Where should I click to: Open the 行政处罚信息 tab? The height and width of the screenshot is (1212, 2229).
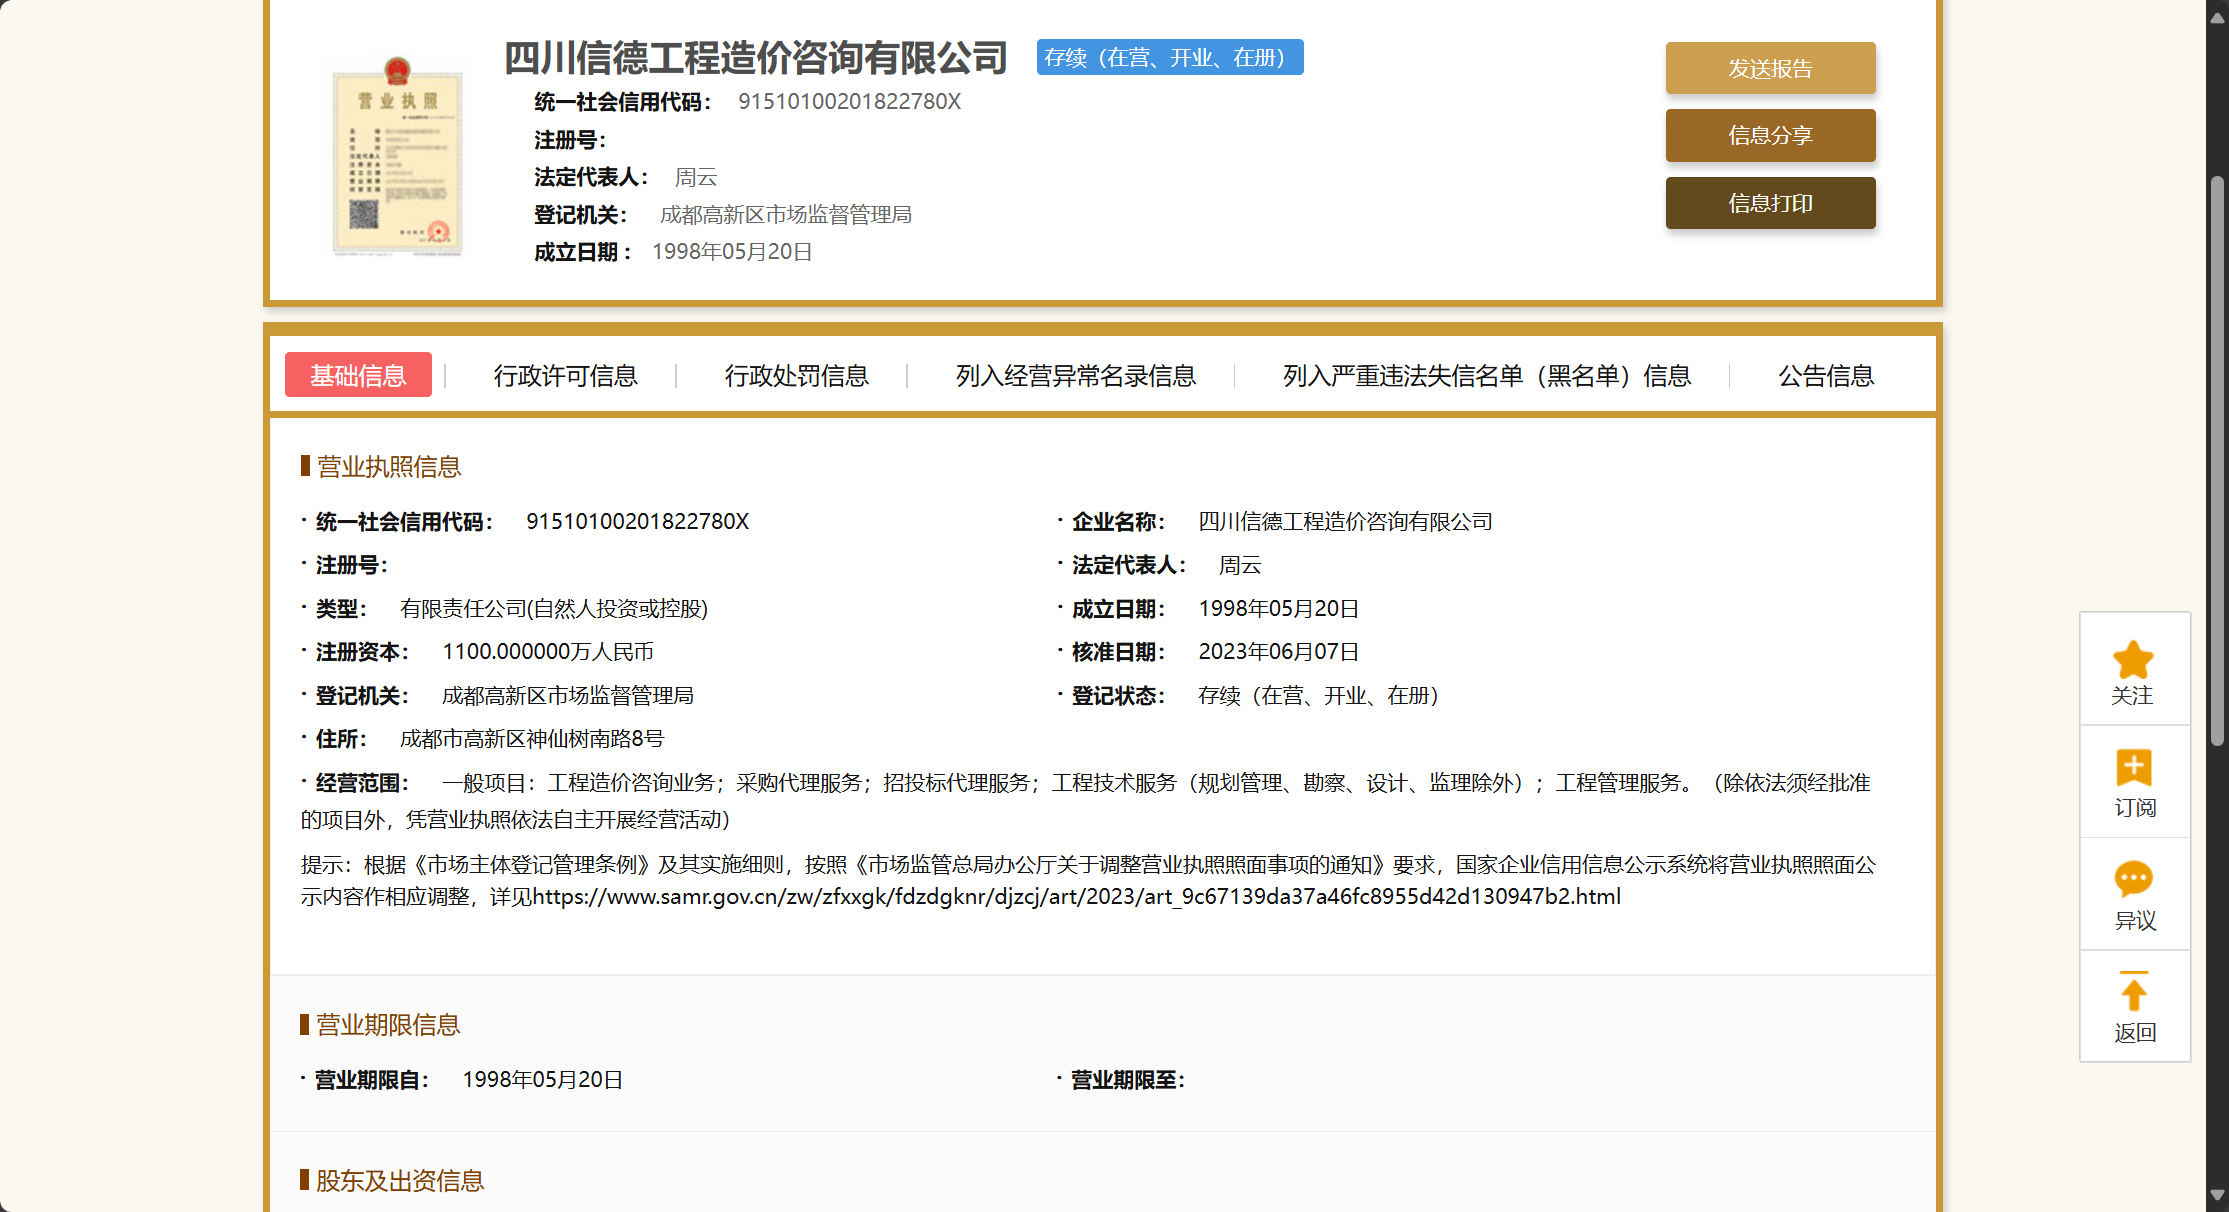[x=796, y=376]
